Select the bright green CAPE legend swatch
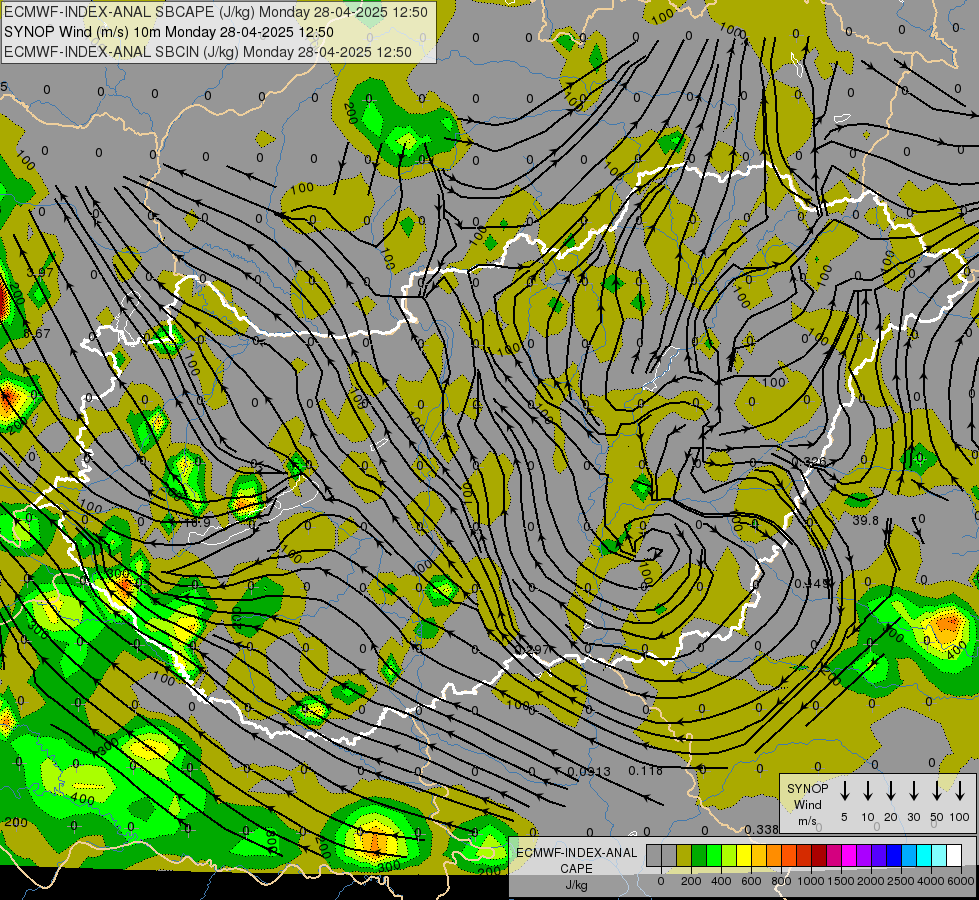The width and height of the screenshot is (979, 900). click(714, 856)
